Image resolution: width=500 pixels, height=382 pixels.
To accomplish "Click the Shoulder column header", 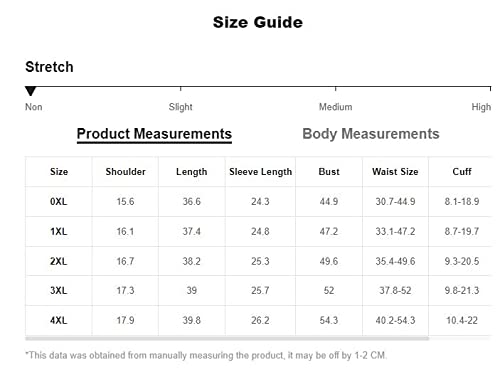I will pyautogui.click(x=125, y=172).
